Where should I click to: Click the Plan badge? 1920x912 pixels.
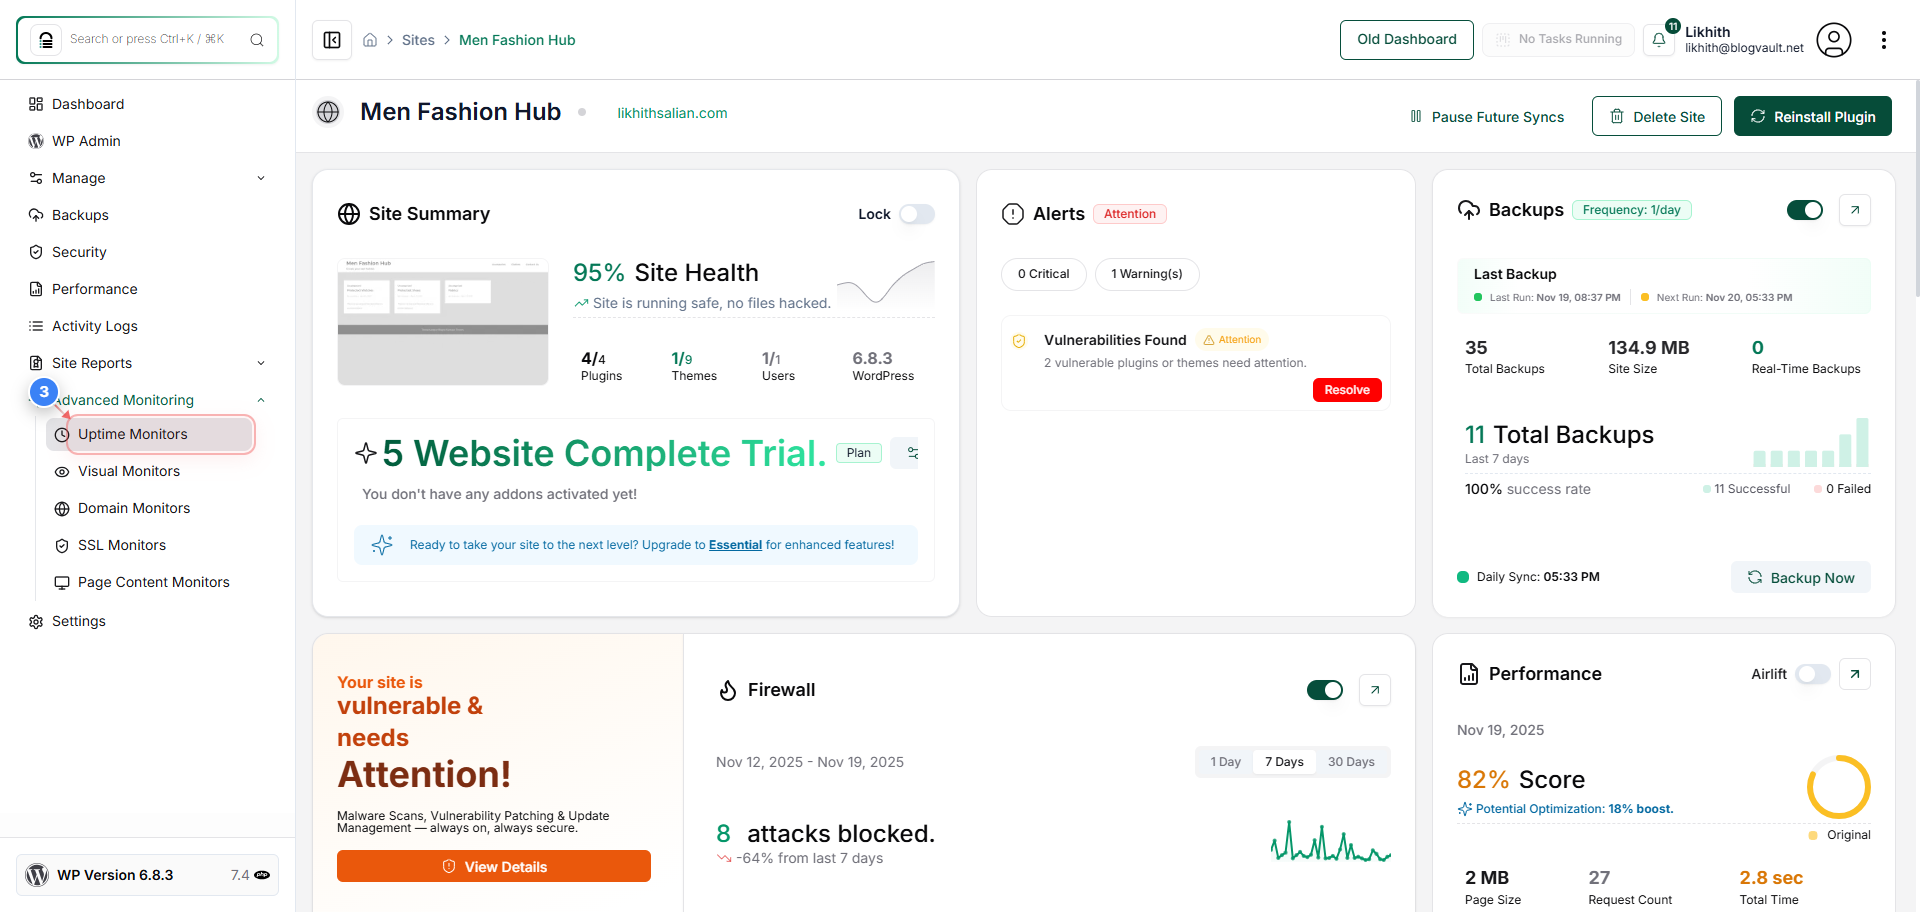coord(859,453)
